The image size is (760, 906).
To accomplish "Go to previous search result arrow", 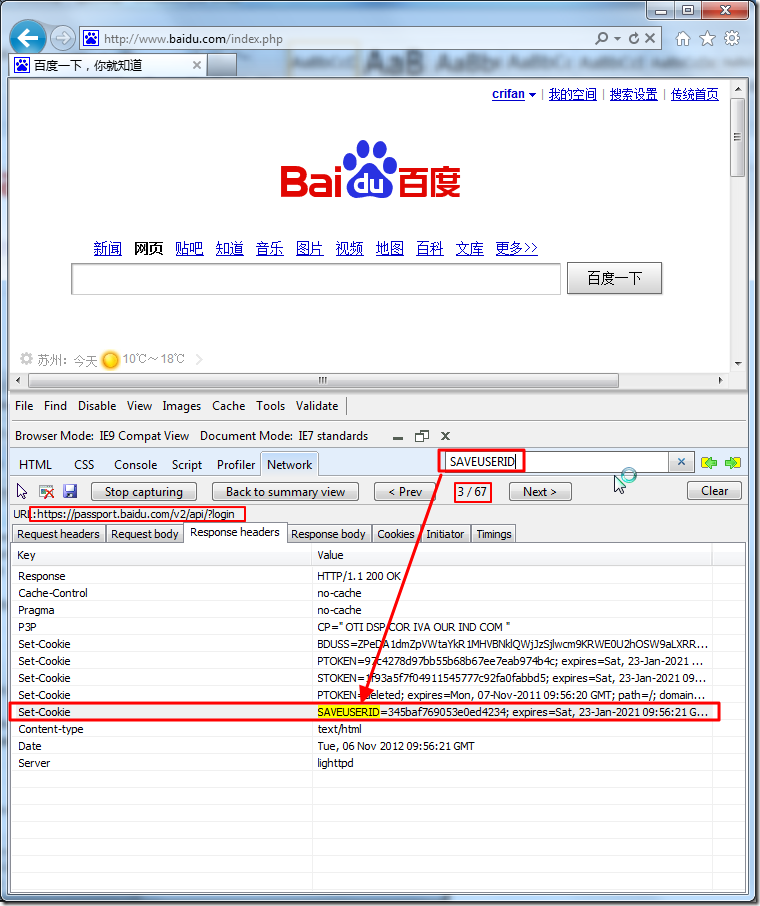I will tap(709, 462).
